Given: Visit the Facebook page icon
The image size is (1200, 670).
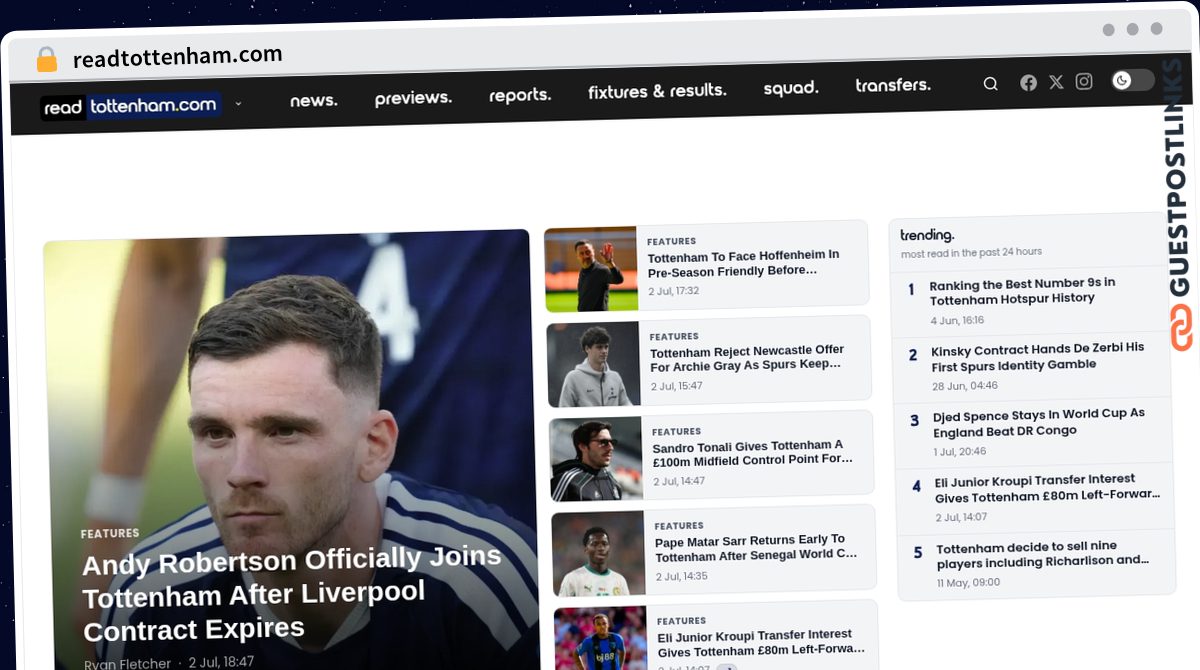Looking at the screenshot, I should tap(1028, 83).
